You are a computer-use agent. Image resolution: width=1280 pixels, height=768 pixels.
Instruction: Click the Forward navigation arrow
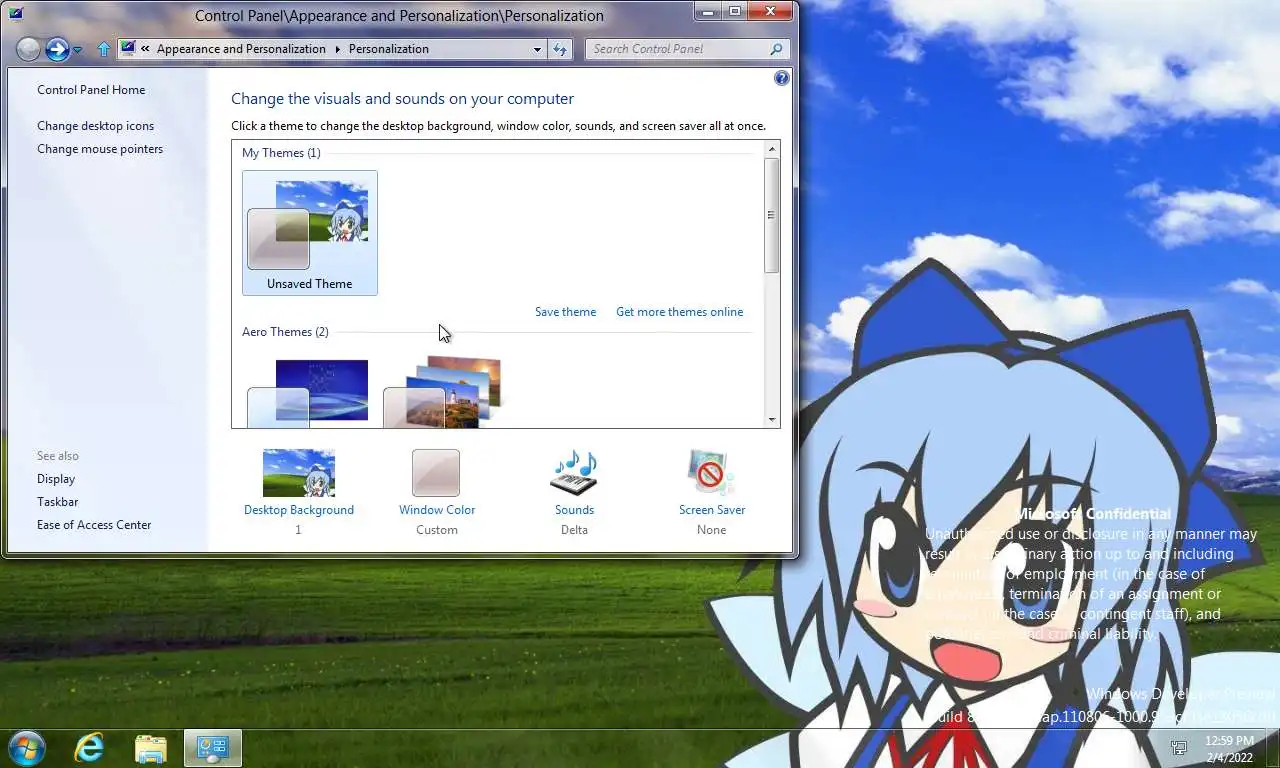[57, 48]
